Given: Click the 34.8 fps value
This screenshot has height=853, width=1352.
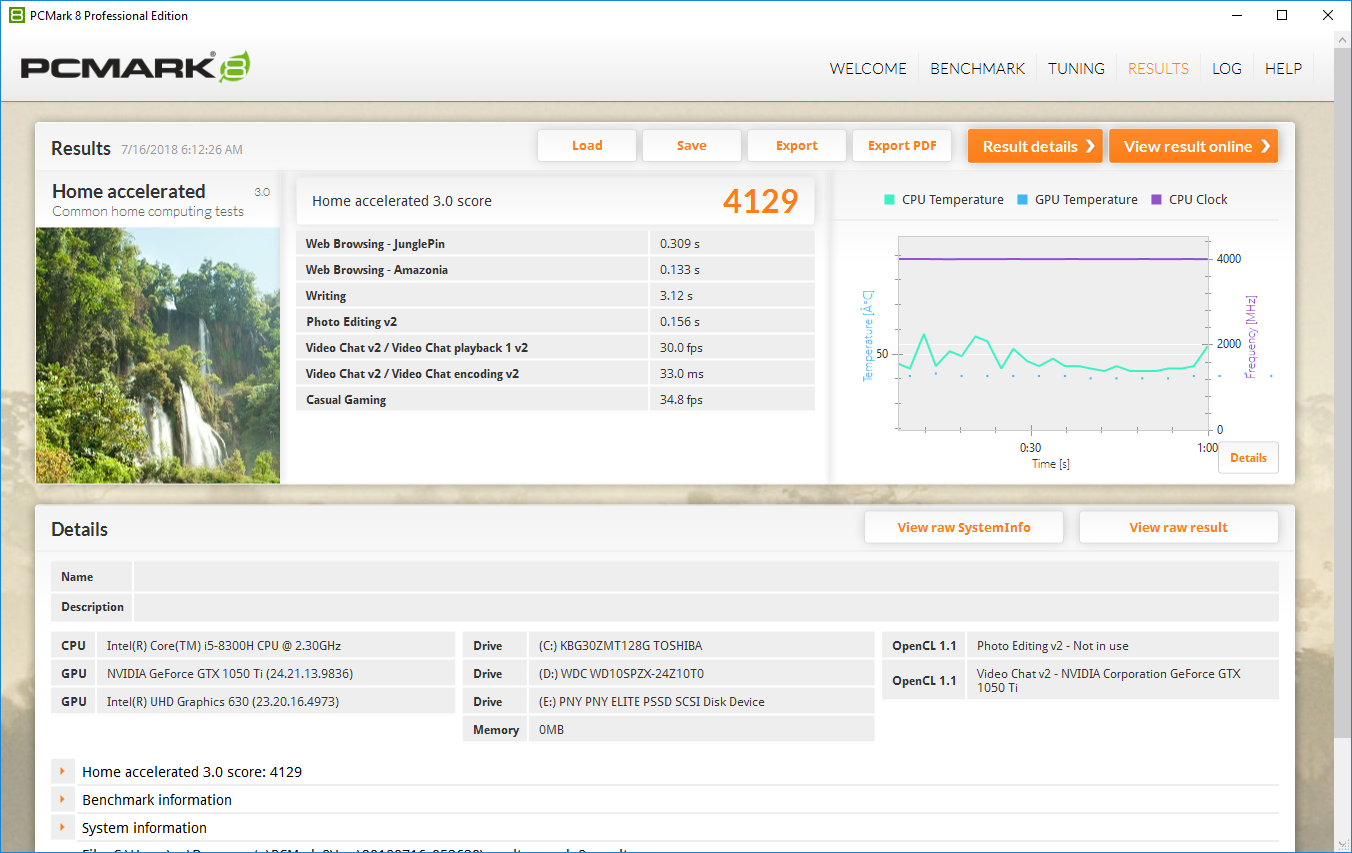Looking at the screenshot, I should (x=681, y=400).
